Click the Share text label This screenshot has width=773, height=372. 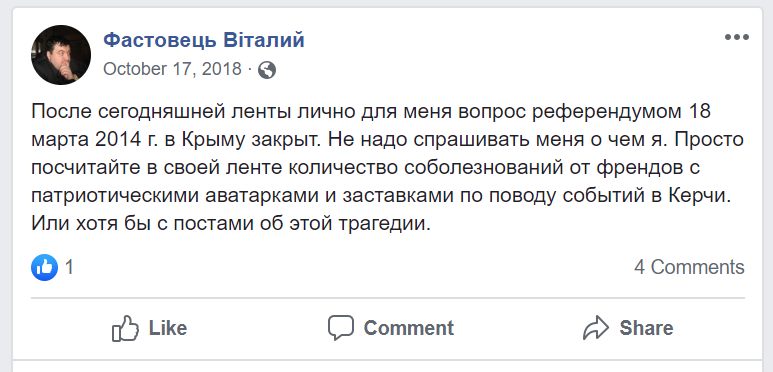pos(646,328)
